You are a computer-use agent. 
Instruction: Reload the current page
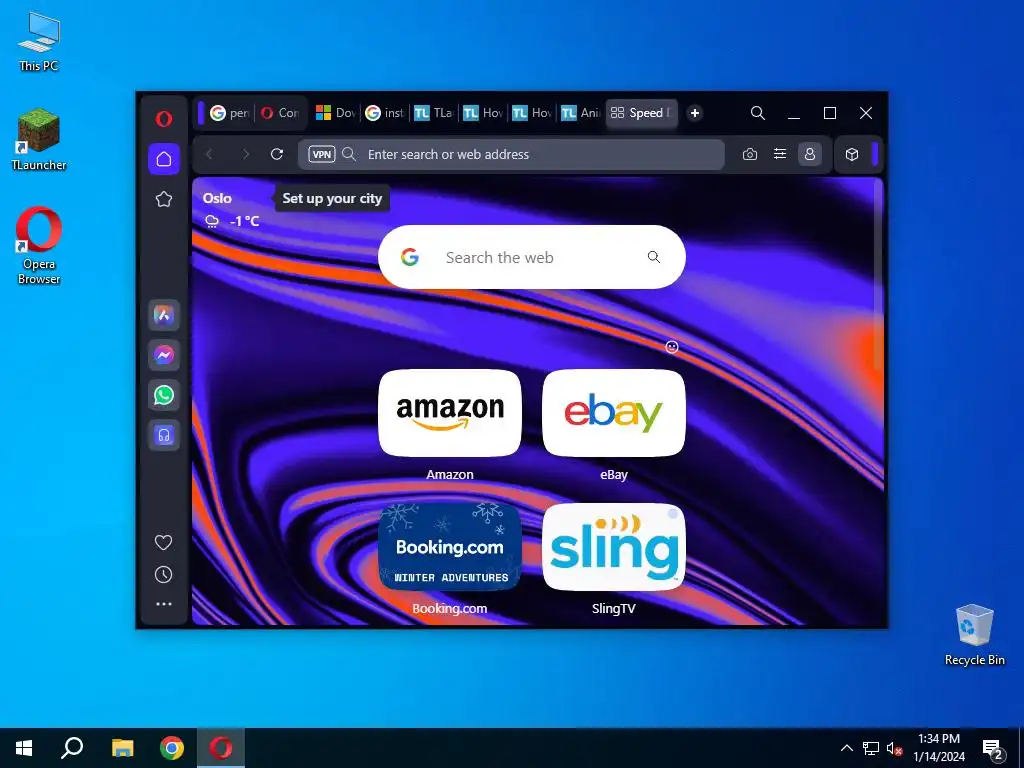(277, 154)
